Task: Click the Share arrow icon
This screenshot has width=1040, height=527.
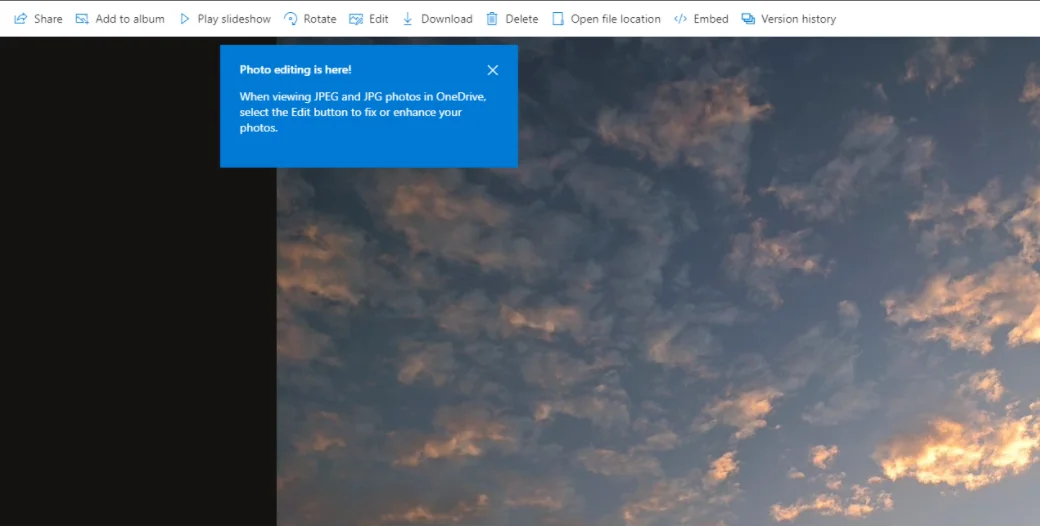Action: [x=20, y=19]
